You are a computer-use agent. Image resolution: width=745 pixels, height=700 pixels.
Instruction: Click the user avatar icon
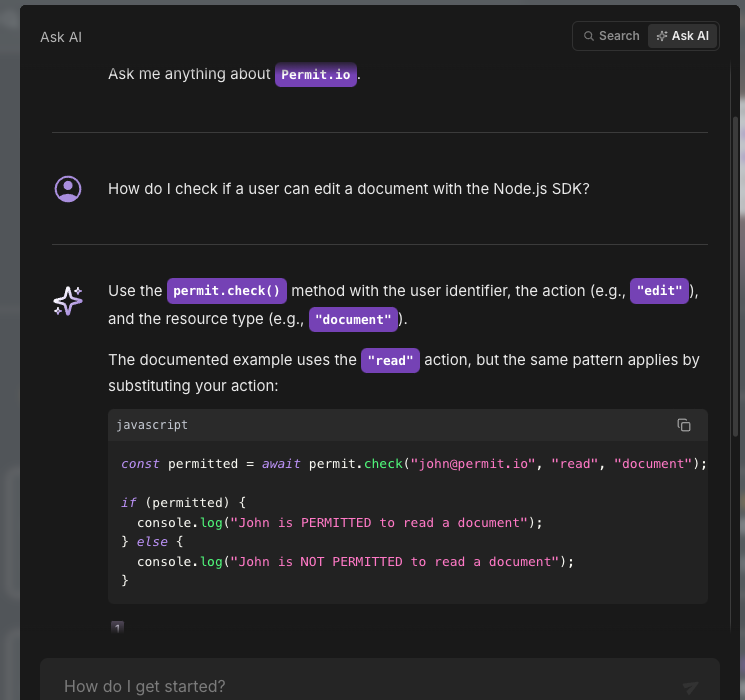[68, 189]
